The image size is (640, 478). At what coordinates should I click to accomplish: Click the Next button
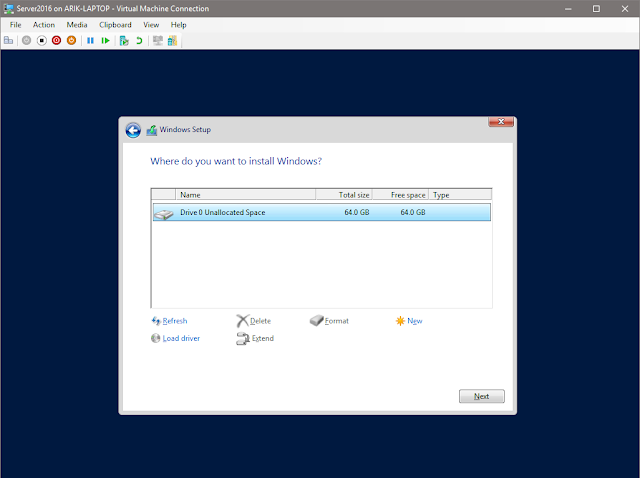tap(482, 396)
